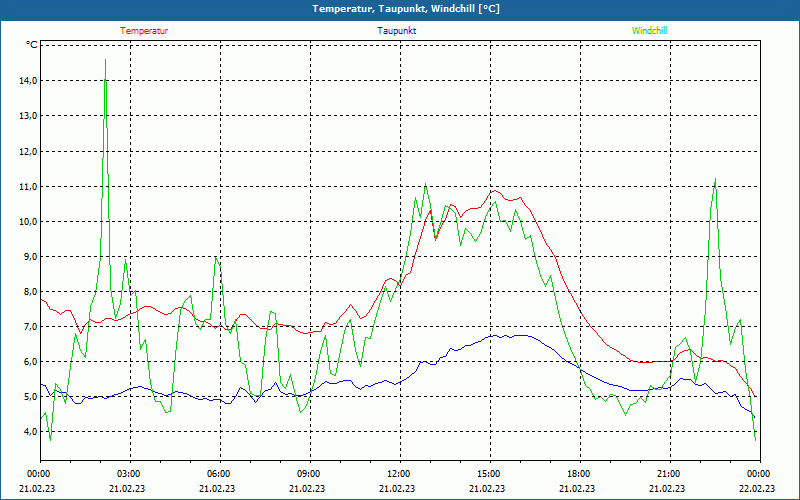Click the '21.02.23' date under 03:00
The width and height of the screenshot is (800, 500).
(127, 488)
